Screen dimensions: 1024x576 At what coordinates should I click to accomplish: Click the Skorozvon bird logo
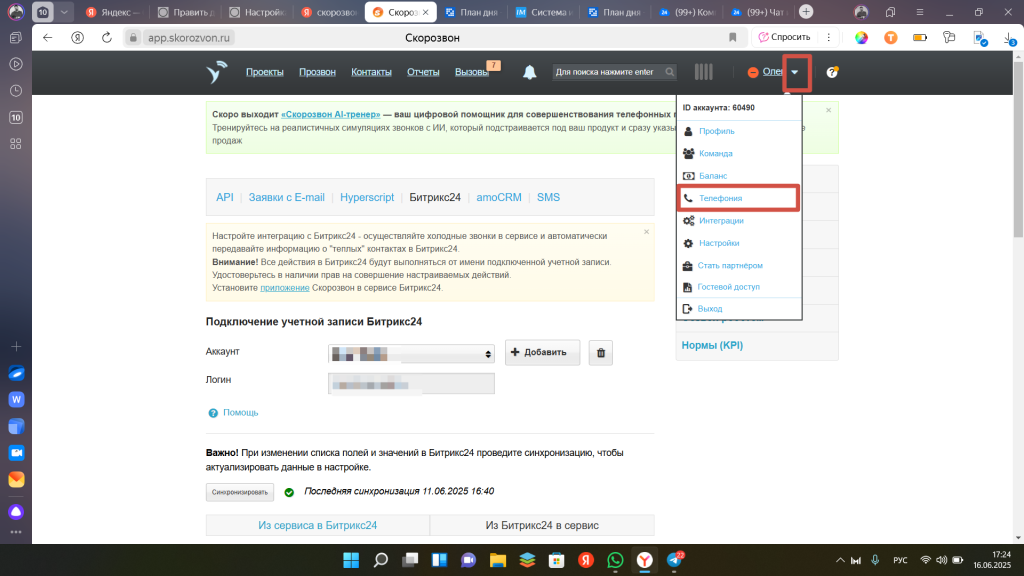[x=217, y=72]
